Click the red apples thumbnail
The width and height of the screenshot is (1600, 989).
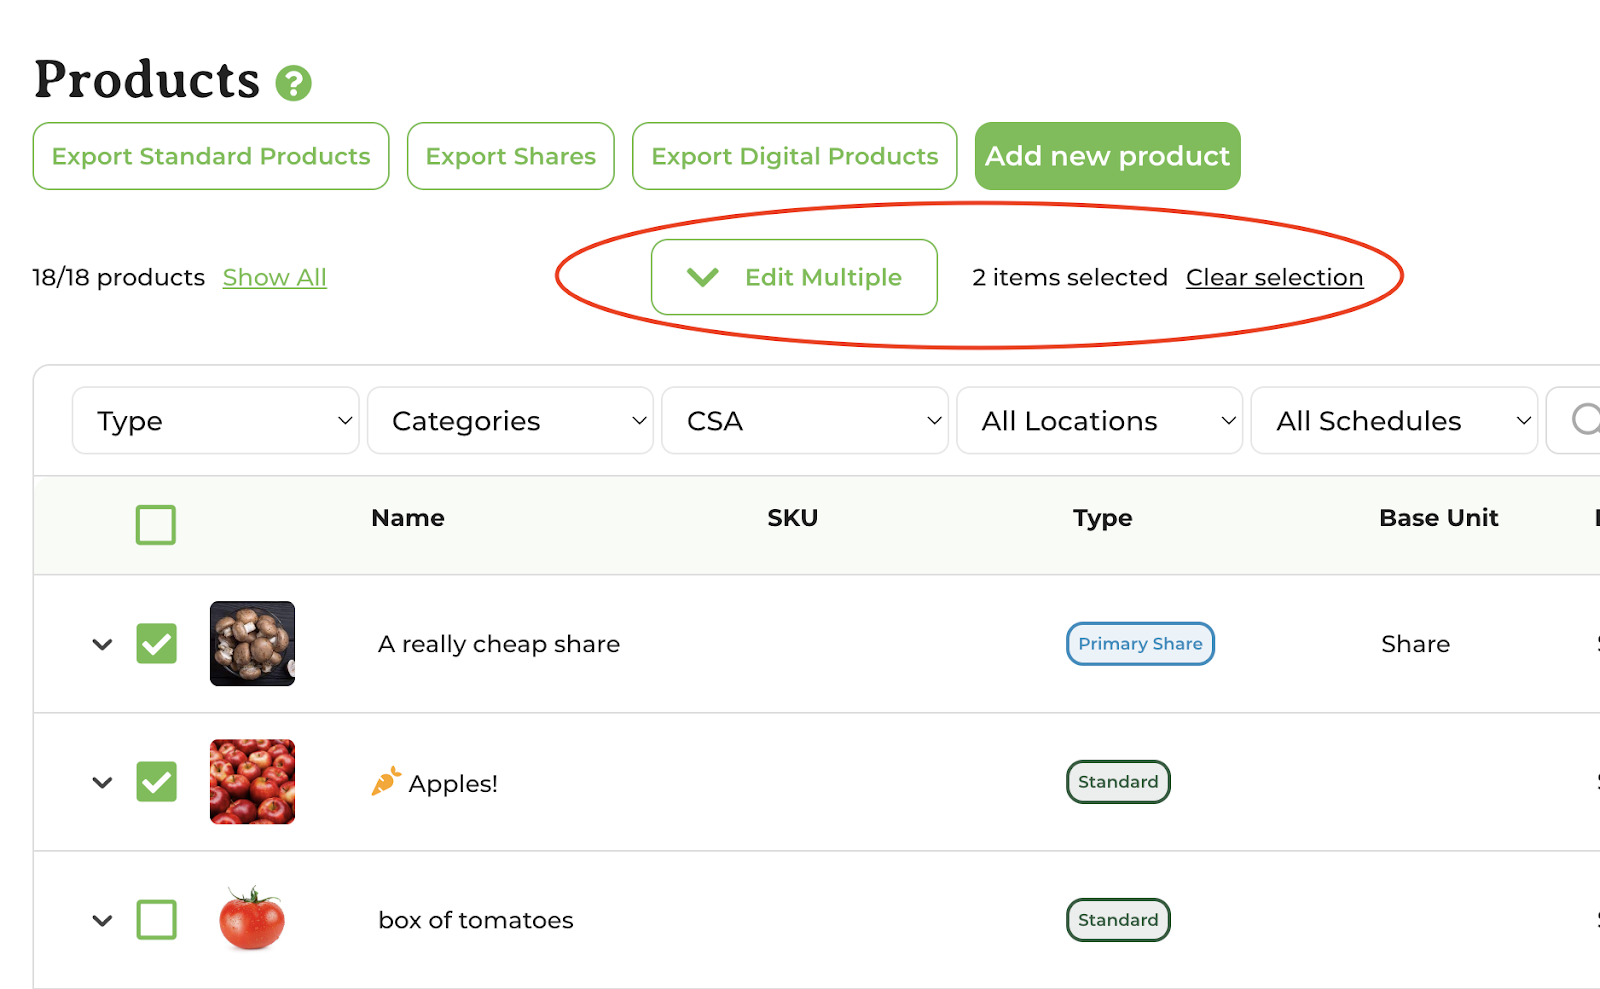(x=252, y=782)
